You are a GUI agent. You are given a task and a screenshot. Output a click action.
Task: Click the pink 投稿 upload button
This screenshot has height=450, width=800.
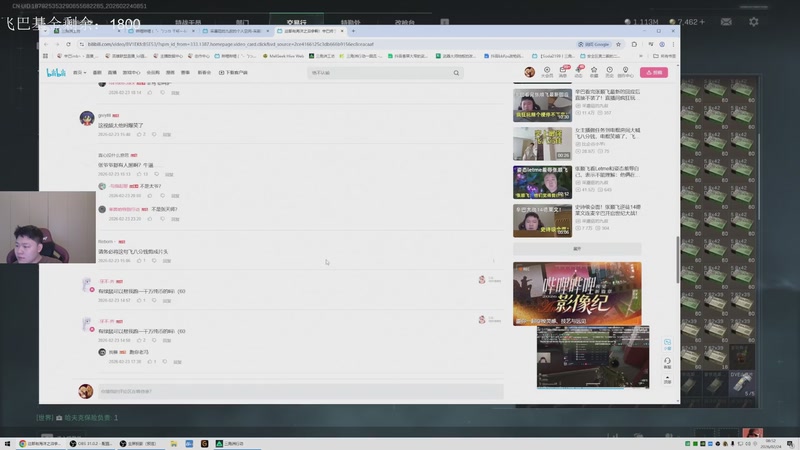click(x=654, y=72)
